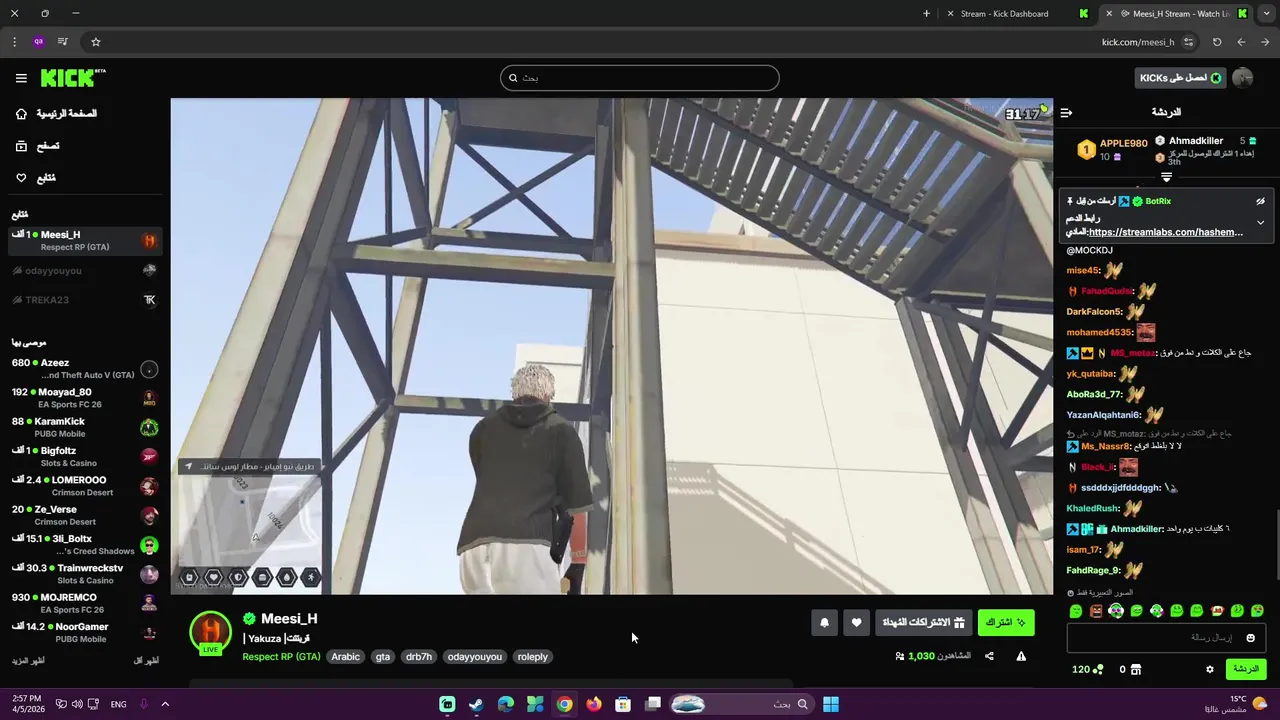1280x720 pixels.
Task: Insert the green headphones emote
Action: [1116, 611]
